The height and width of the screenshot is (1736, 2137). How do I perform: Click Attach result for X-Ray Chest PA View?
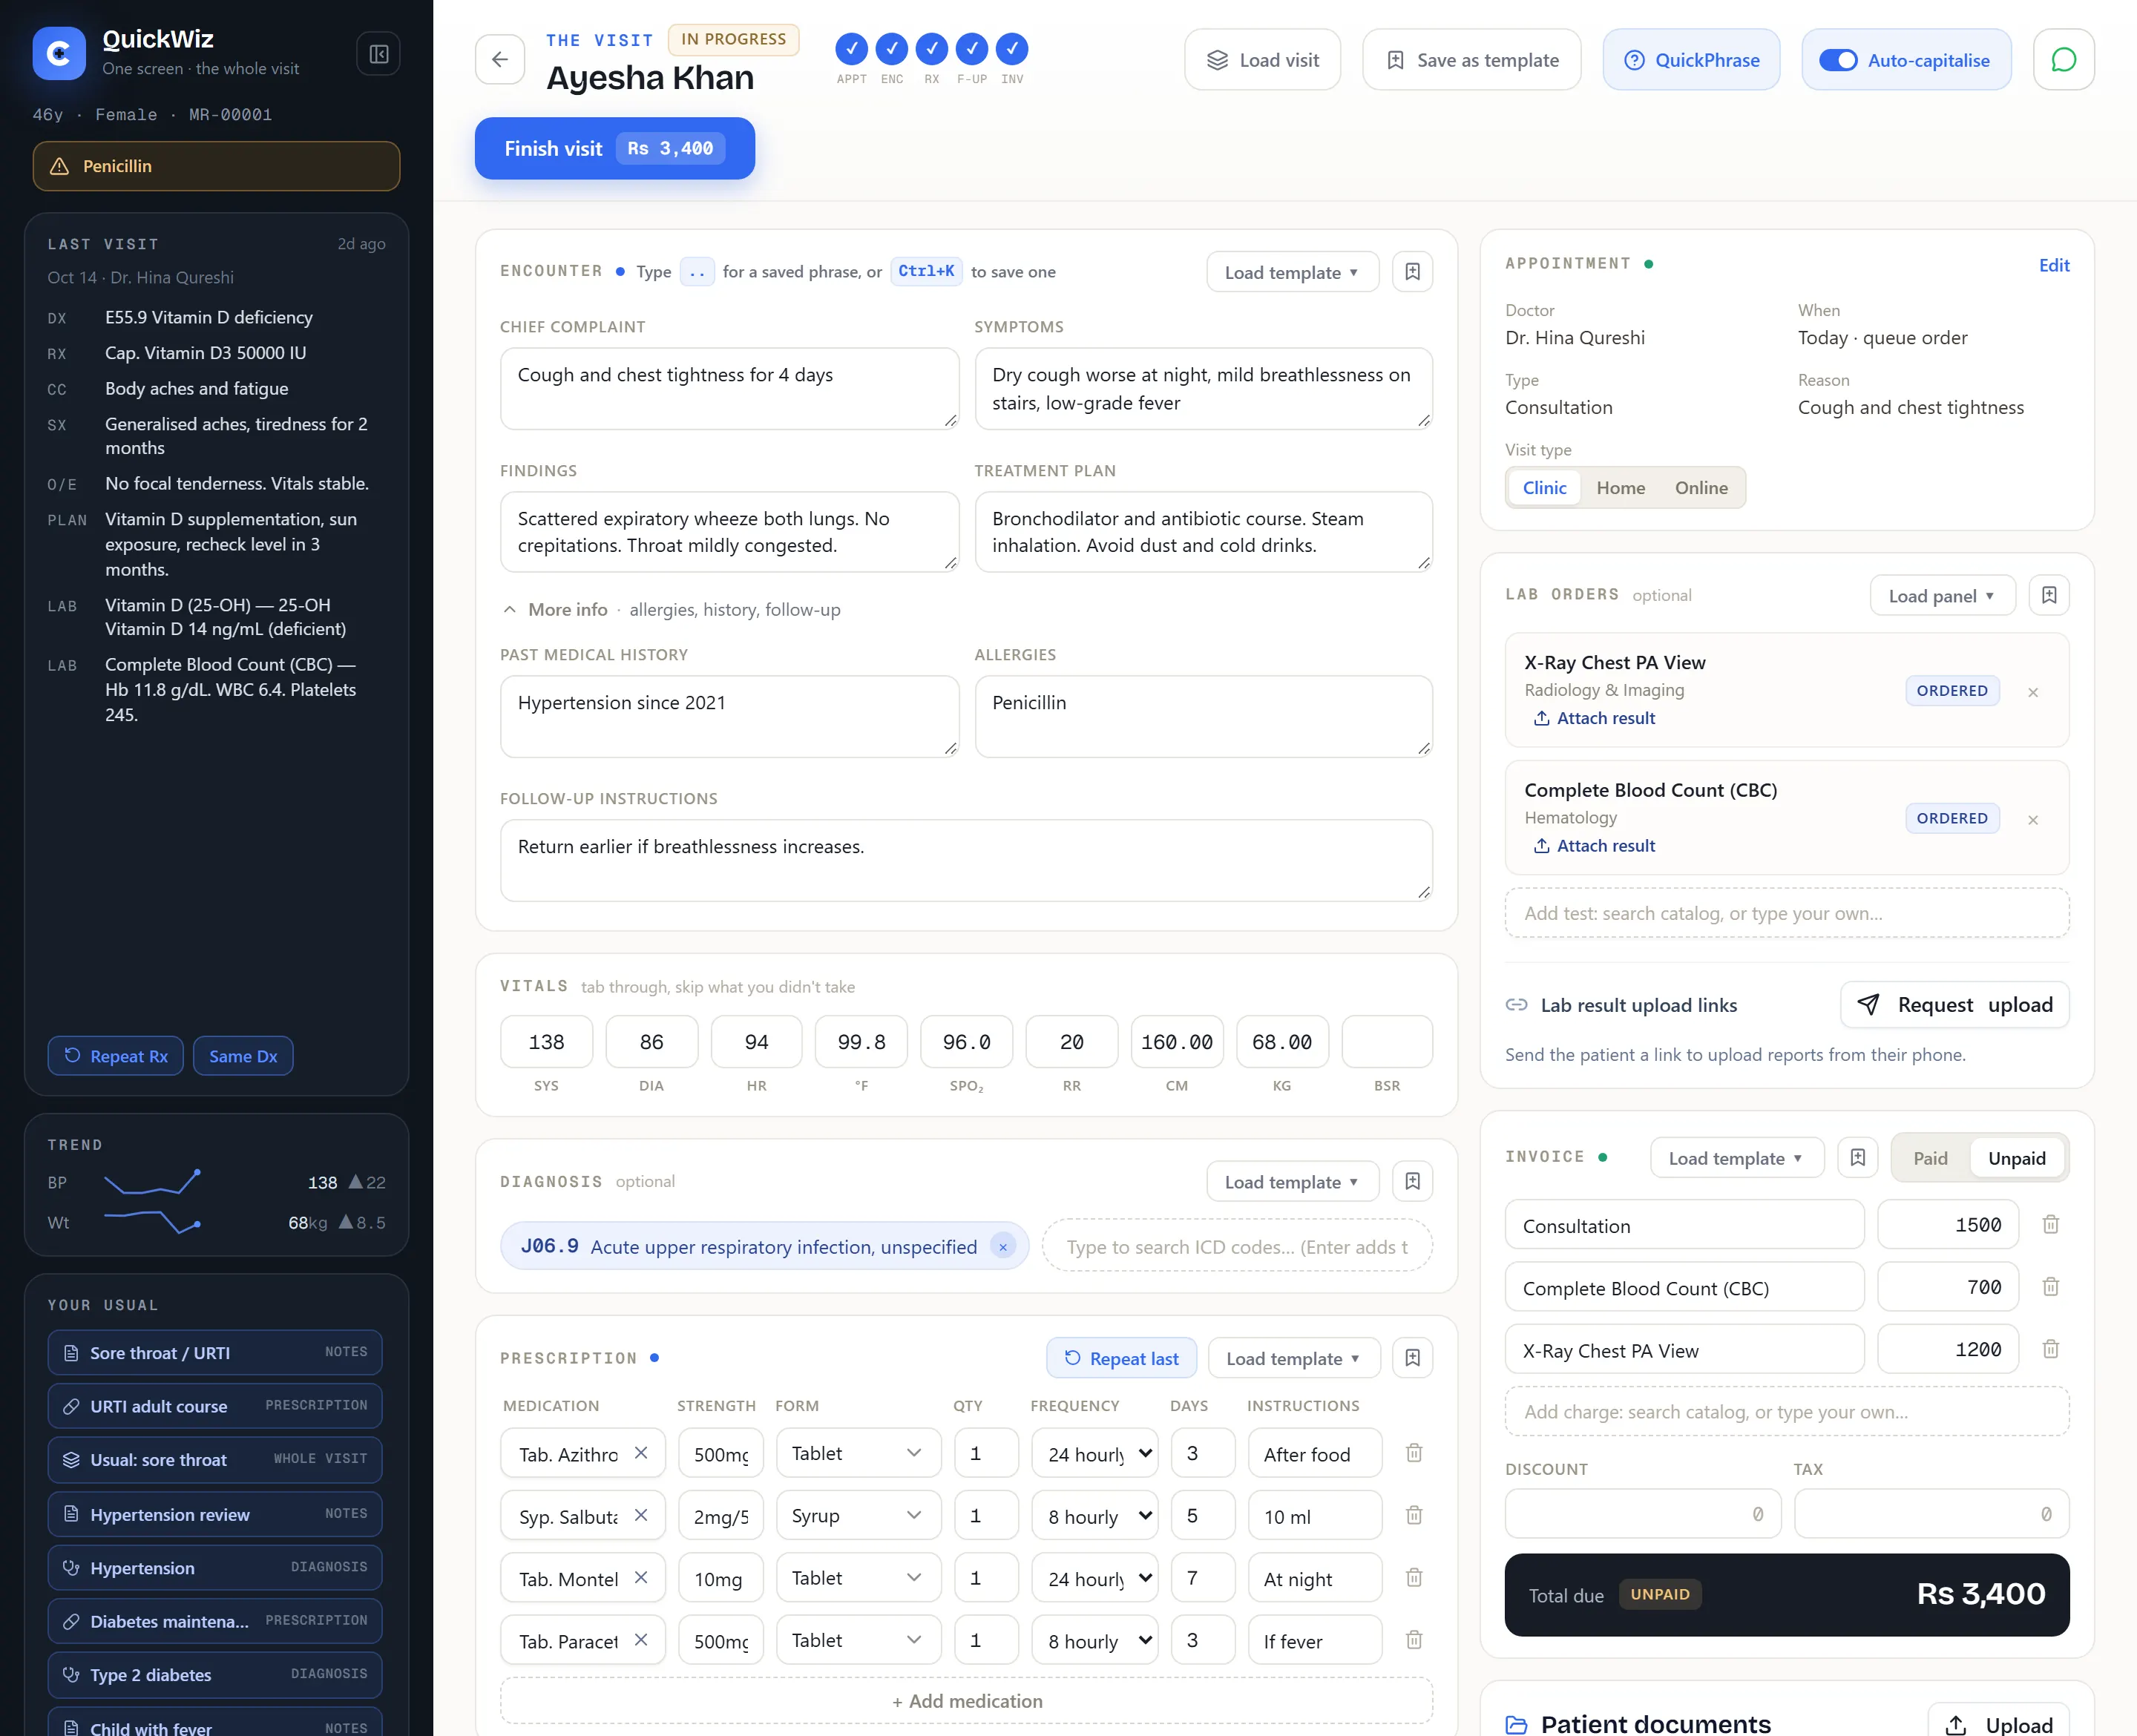(1594, 718)
